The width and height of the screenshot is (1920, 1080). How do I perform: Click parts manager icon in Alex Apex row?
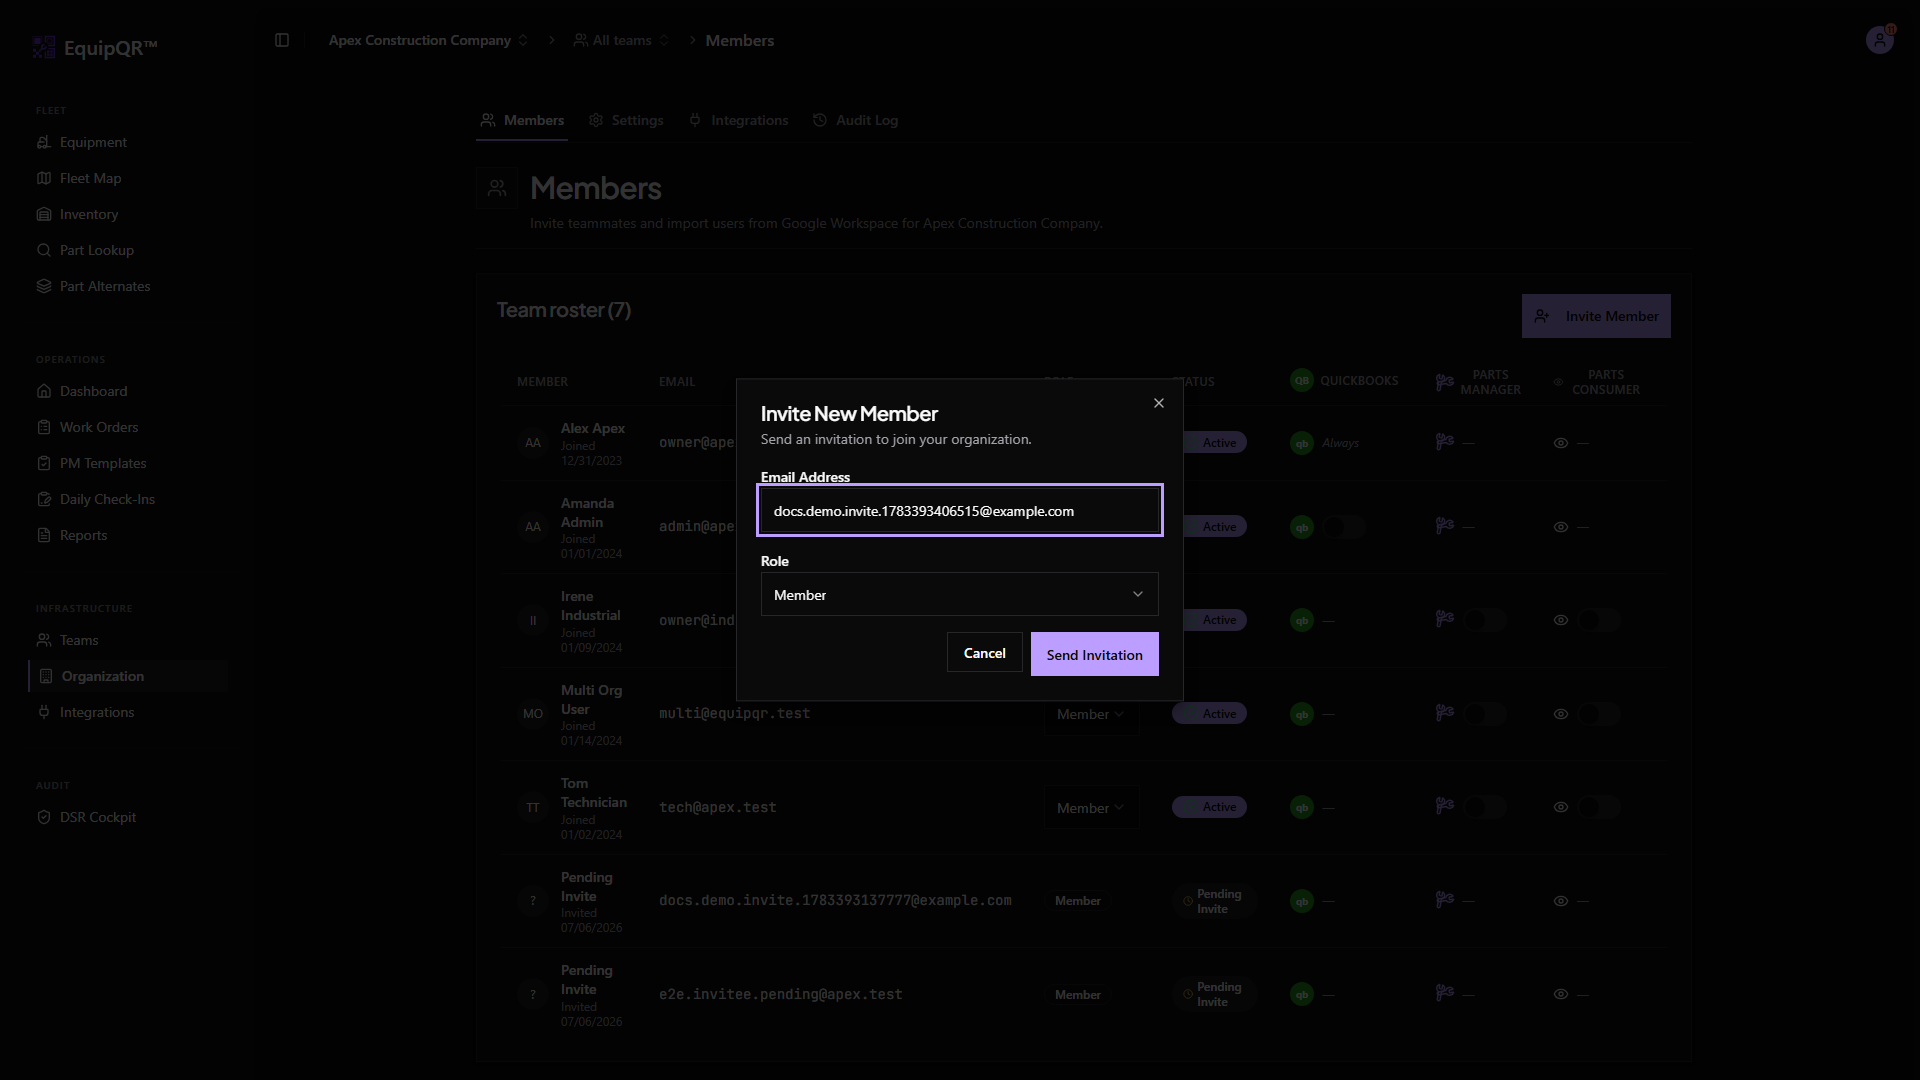[1445, 441]
